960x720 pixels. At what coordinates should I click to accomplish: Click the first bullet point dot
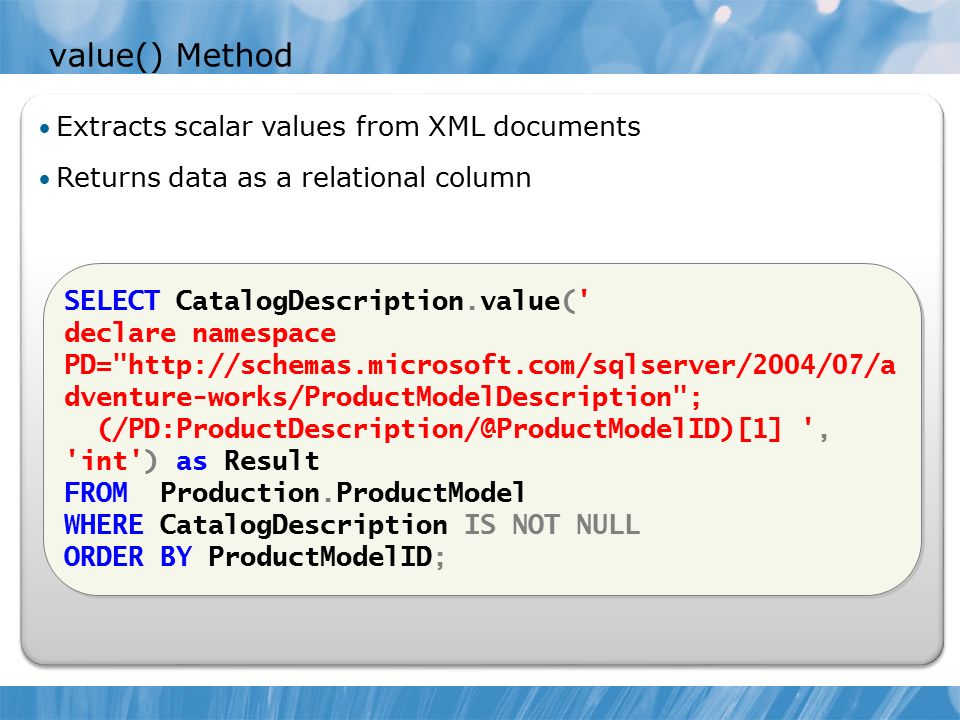(x=44, y=129)
